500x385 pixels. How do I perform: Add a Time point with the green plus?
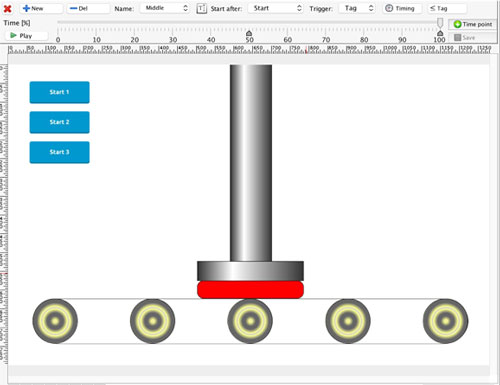point(473,24)
